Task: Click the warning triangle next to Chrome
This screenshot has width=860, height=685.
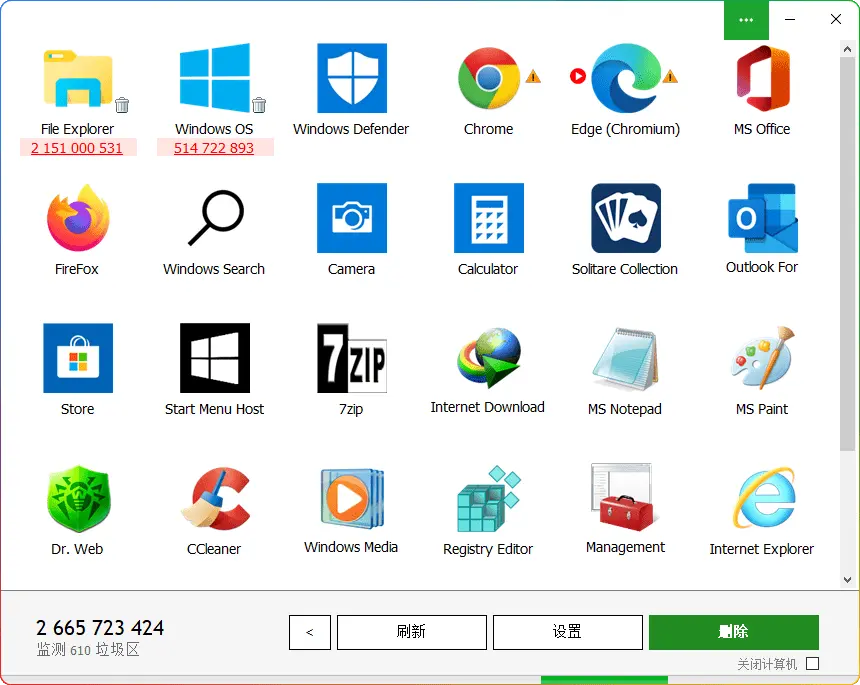Action: (533, 76)
